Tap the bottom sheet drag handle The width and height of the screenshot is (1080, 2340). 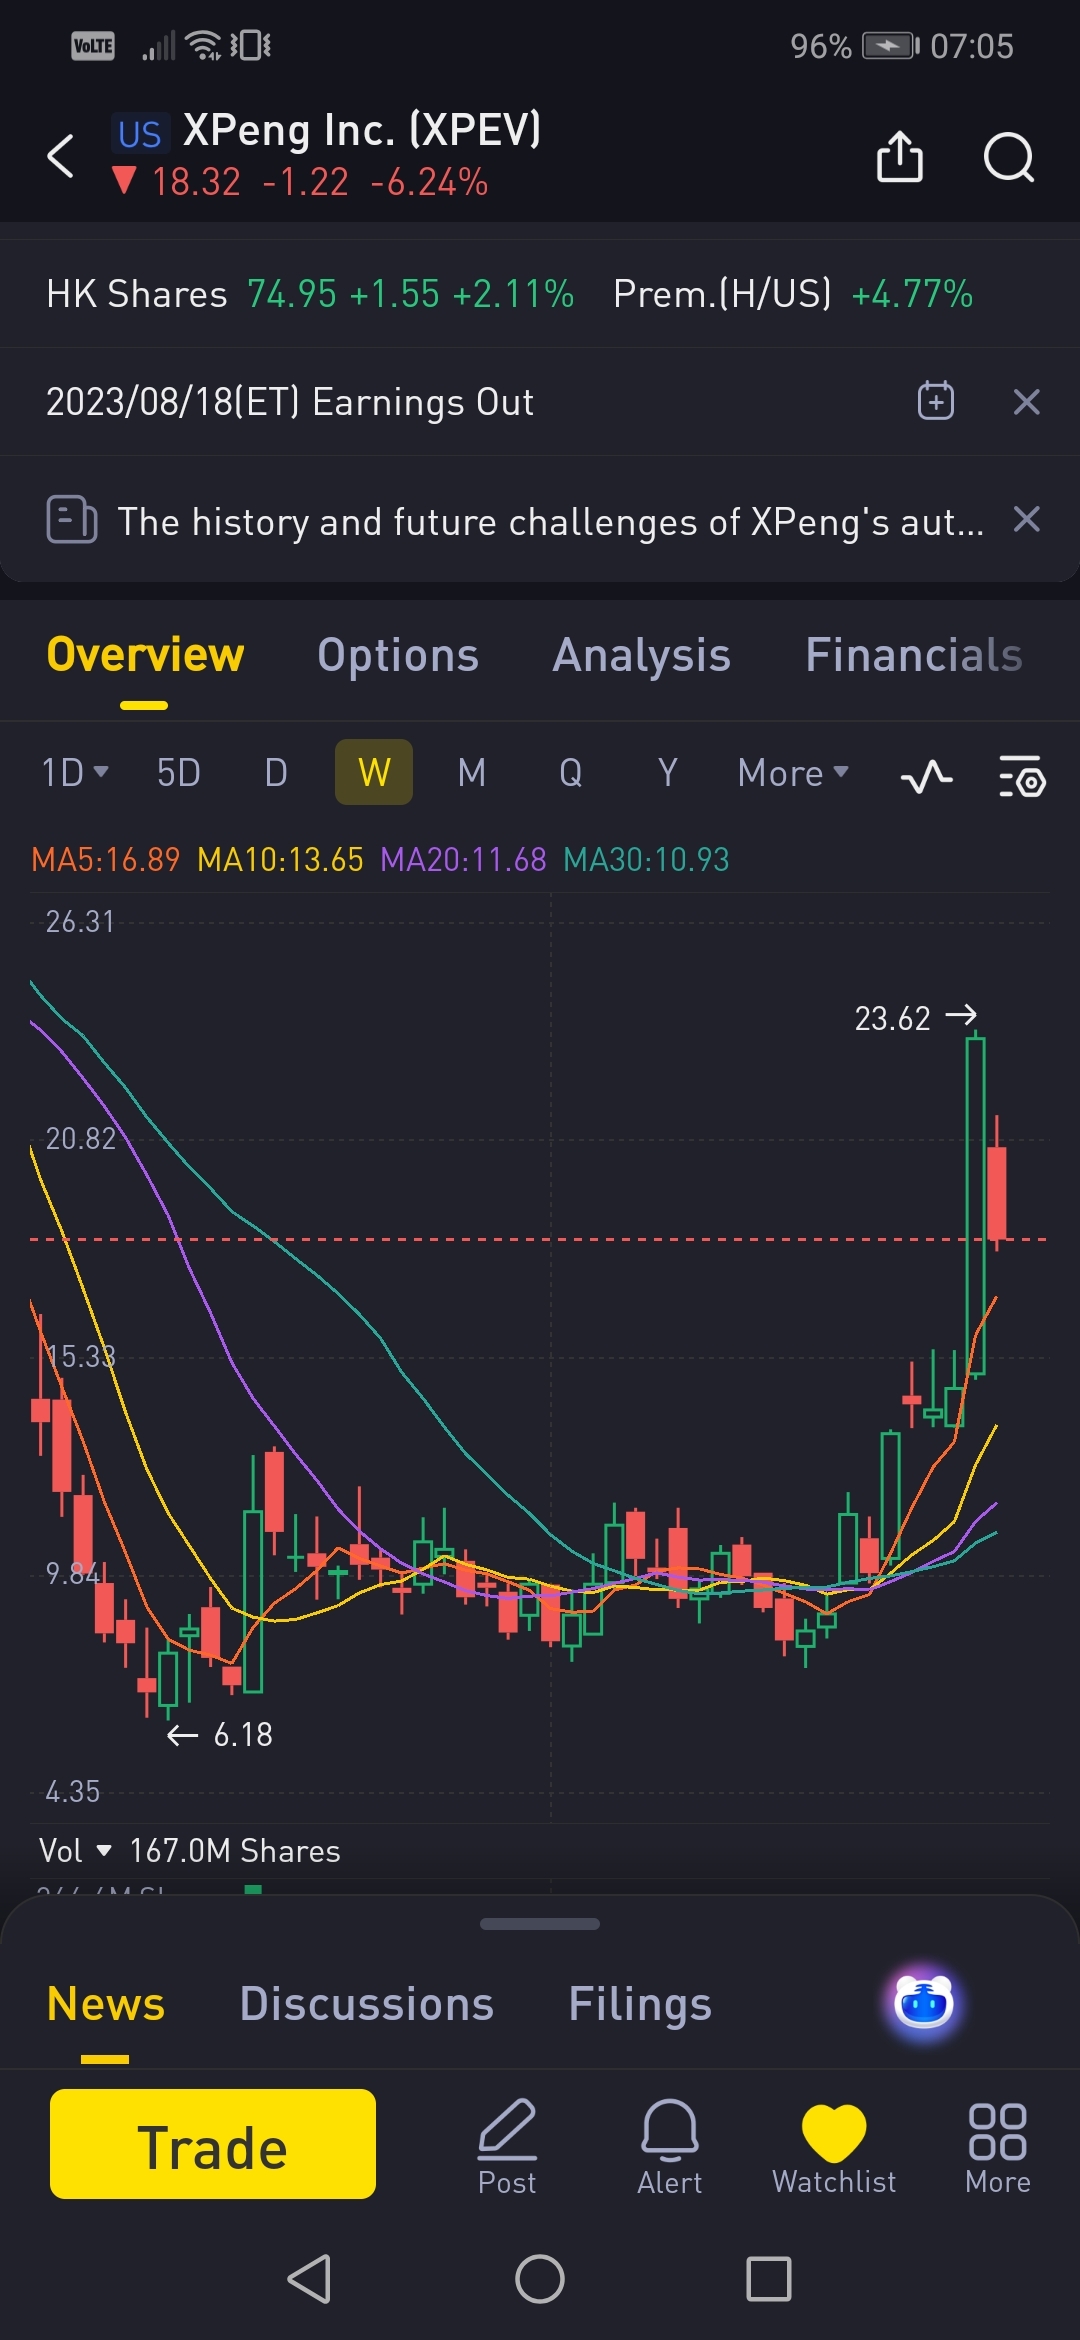click(x=540, y=1924)
